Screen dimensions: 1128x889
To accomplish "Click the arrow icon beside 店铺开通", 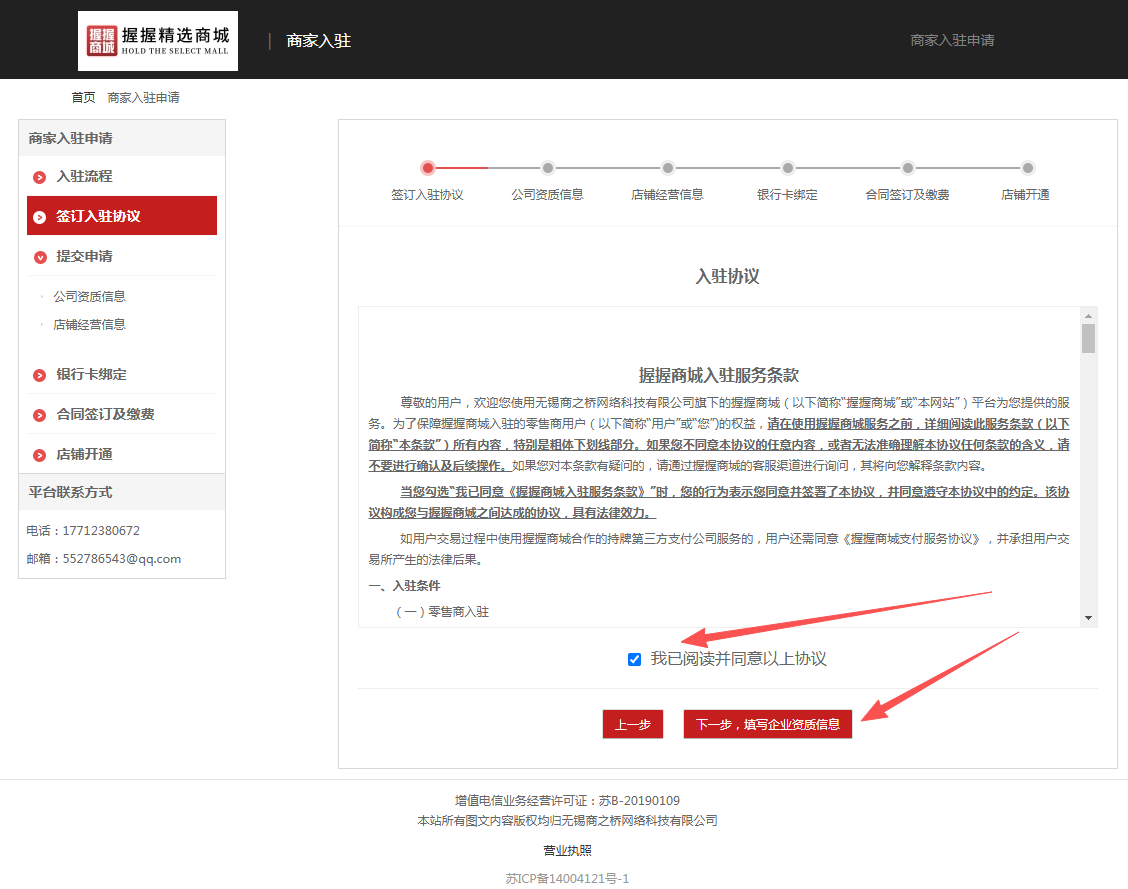I will point(40,455).
